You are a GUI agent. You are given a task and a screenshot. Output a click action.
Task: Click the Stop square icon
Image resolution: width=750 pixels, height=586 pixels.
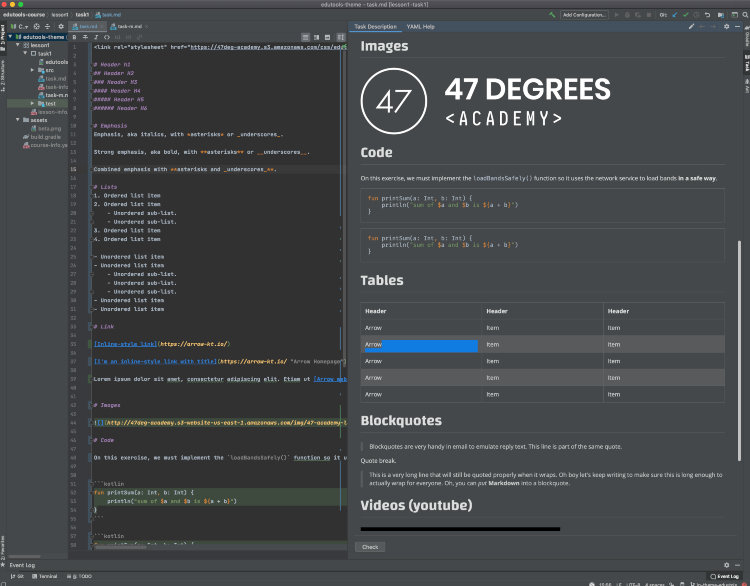point(649,15)
